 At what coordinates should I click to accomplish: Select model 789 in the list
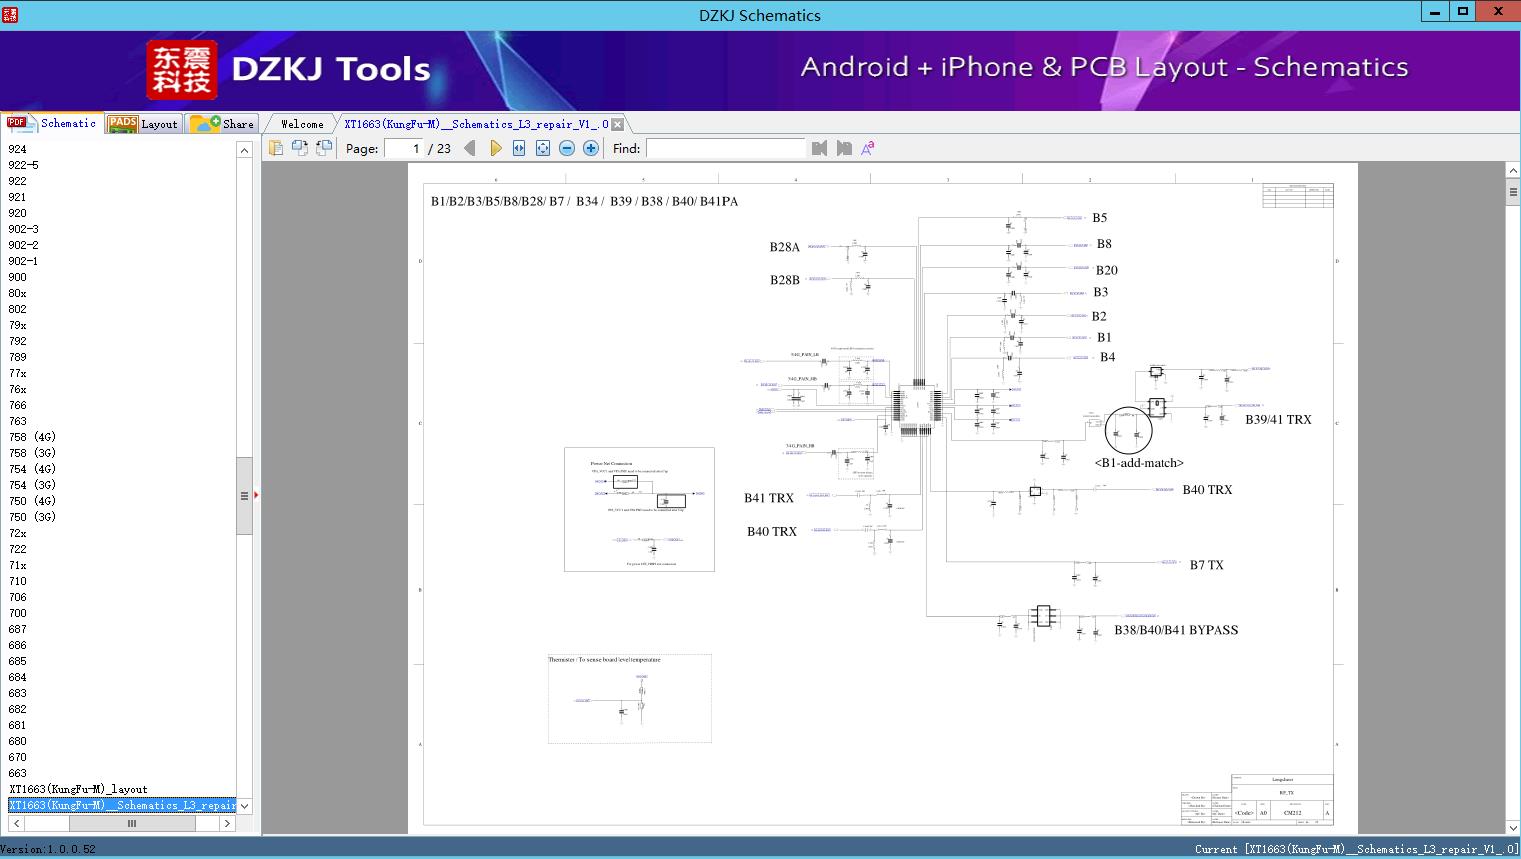click(x=18, y=357)
